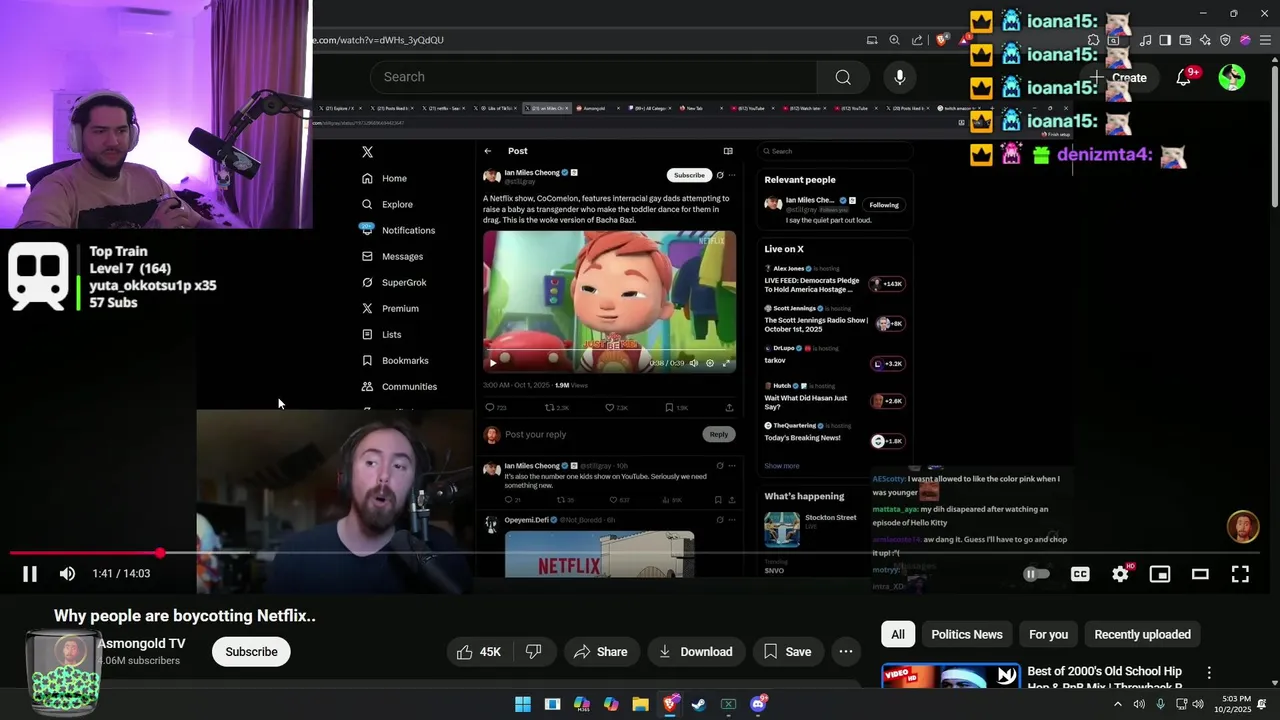The image size is (1280, 720).
Task: Open Leo AI sparkle icon
Action: tap(1206, 40)
